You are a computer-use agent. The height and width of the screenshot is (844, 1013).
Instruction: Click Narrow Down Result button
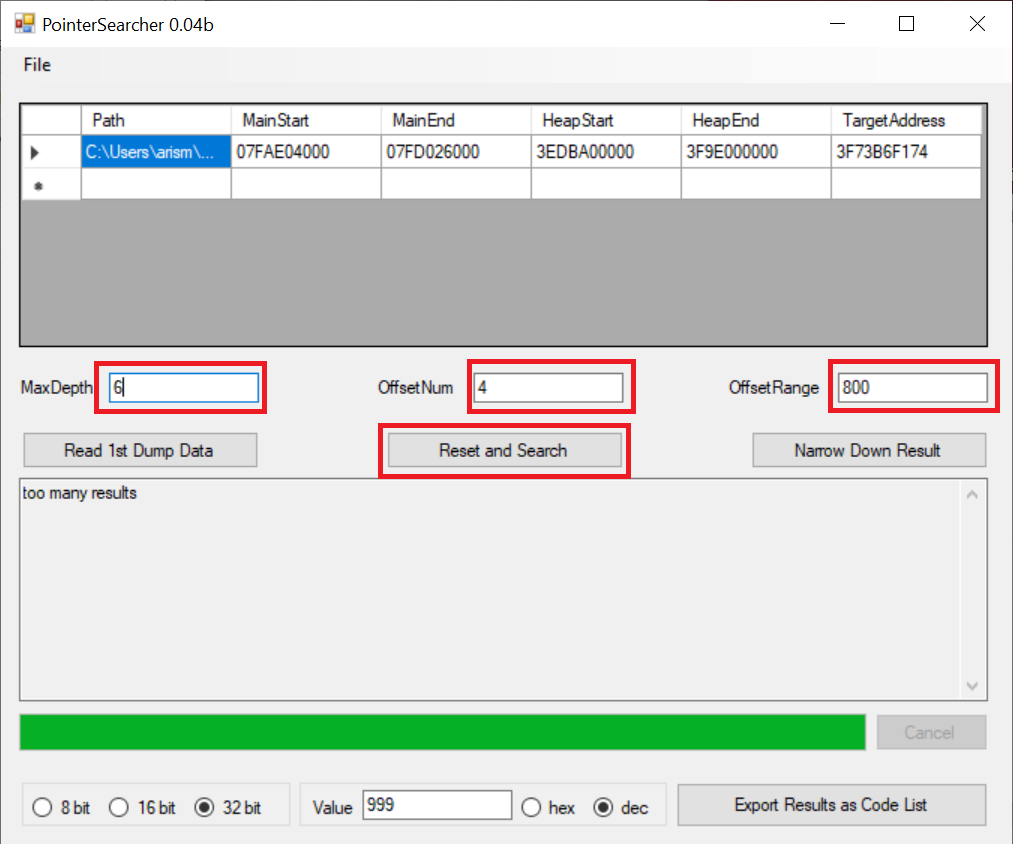point(869,450)
